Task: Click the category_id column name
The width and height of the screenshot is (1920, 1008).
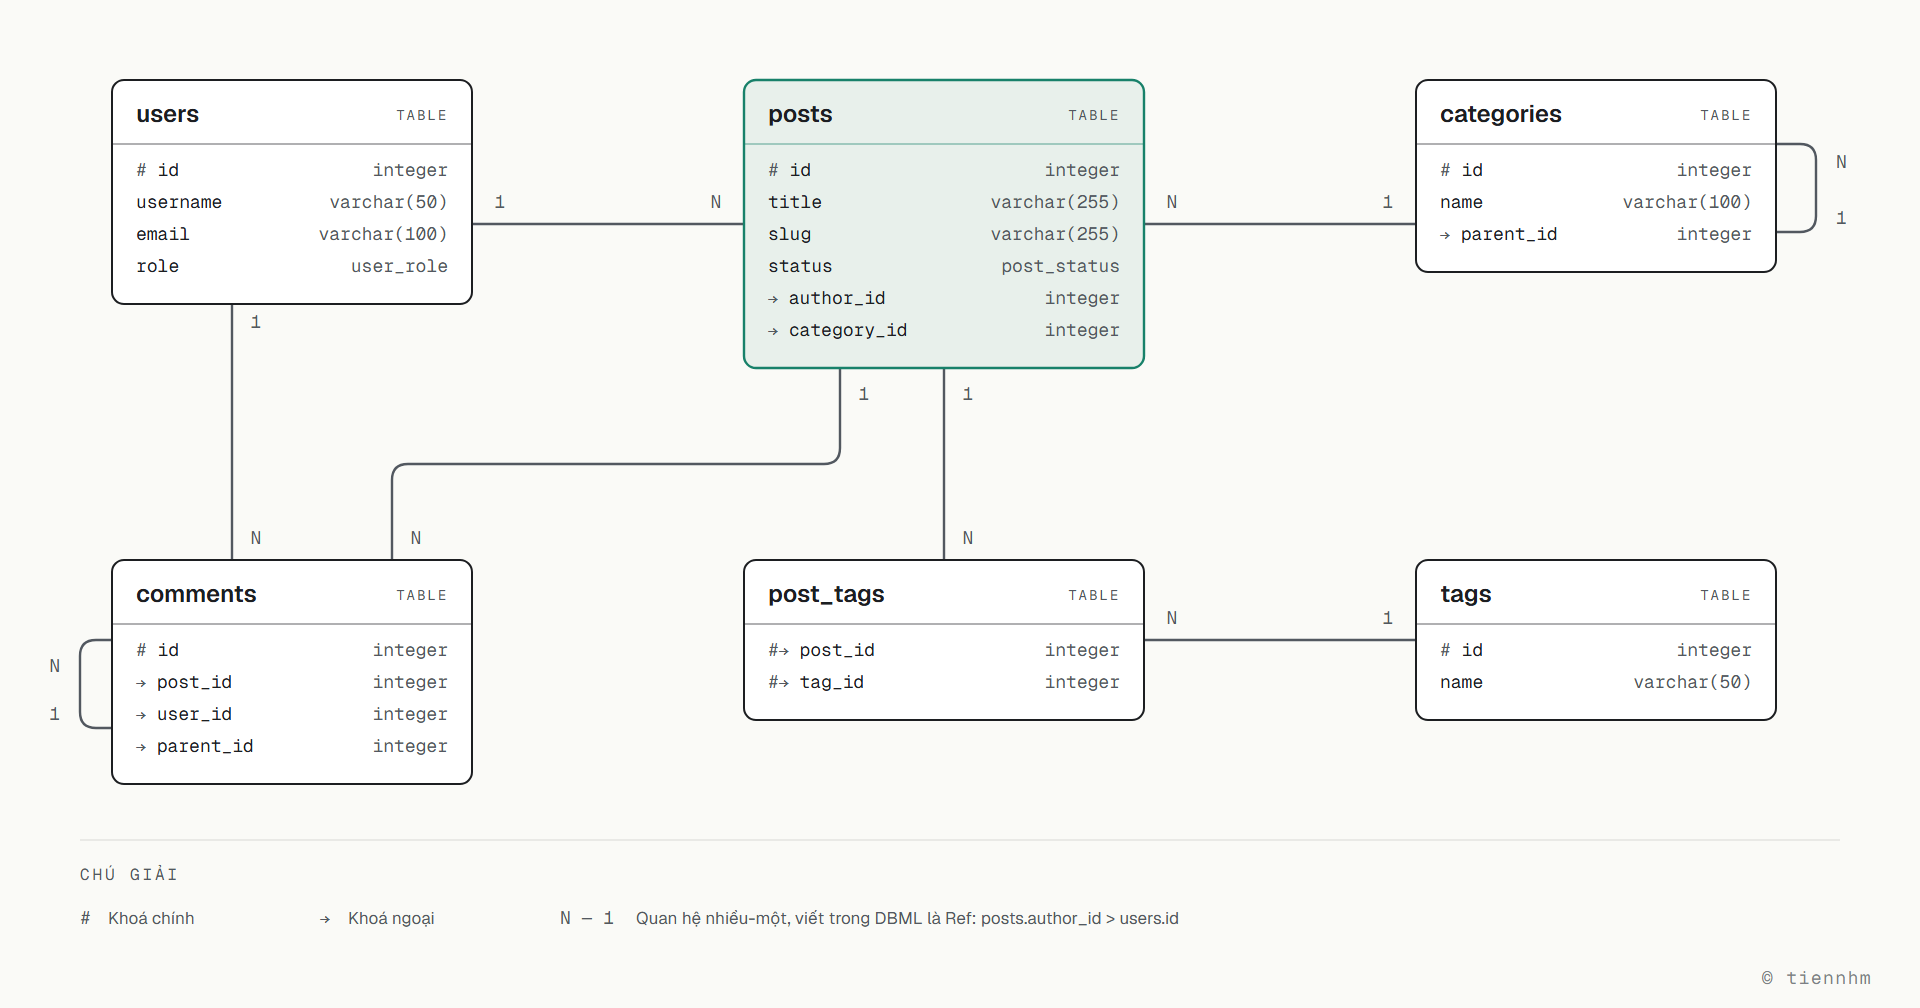Action: point(848,330)
